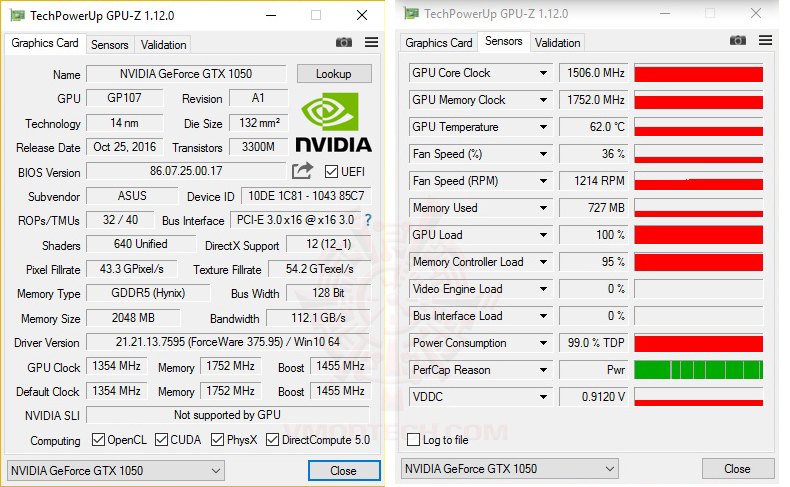Image resolution: width=790 pixels, height=487 pixels.
Task: Open the Memory Used sensor dropdown
Action: [x=543, y=208]
